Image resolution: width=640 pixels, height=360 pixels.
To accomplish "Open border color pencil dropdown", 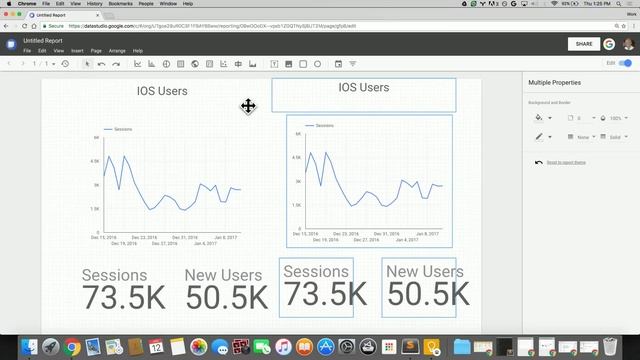I will pos(550,137).
